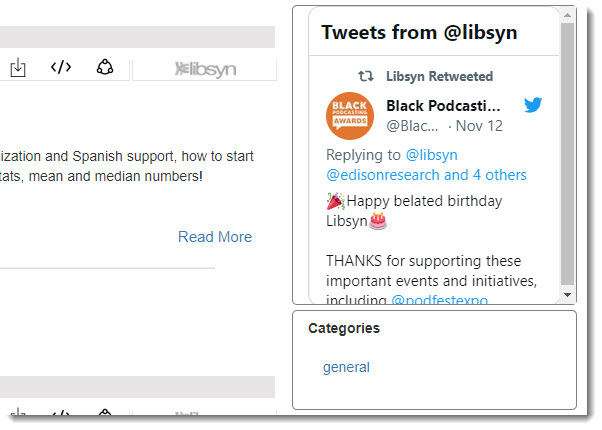Open Black Podcasting Awards avatar
Screen dimensions: 602x430
click(x=350, y=116)
